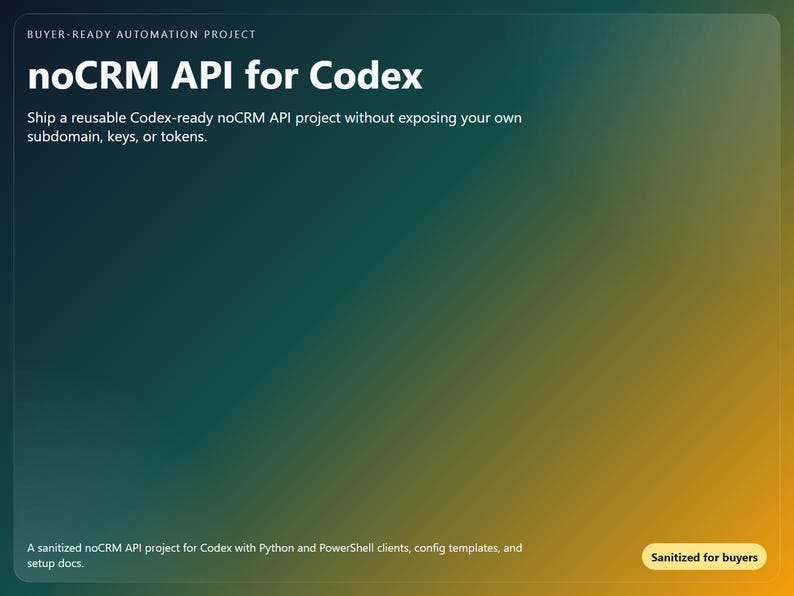794x596 pixels.
Task: Click 'BUYER-READY AUTOMATION PROJECT' label
Action: click(x=141, y=34)
